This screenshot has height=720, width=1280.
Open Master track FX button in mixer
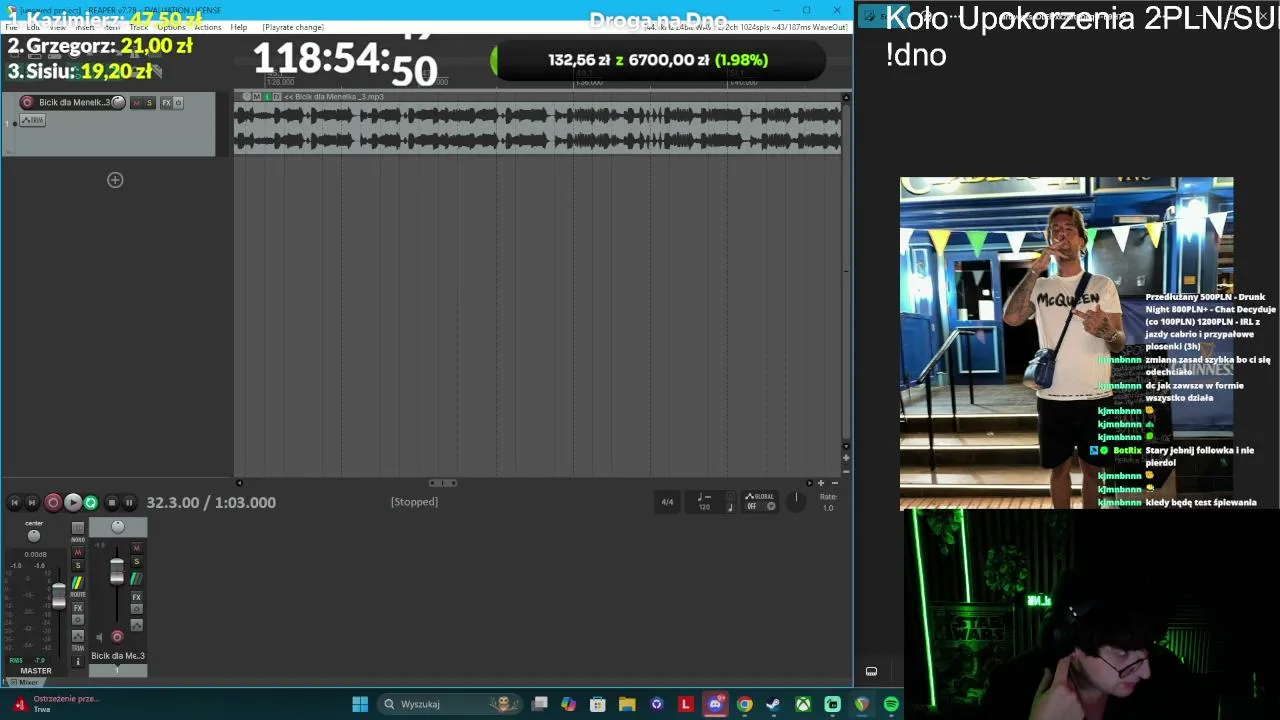pos(78,609)
